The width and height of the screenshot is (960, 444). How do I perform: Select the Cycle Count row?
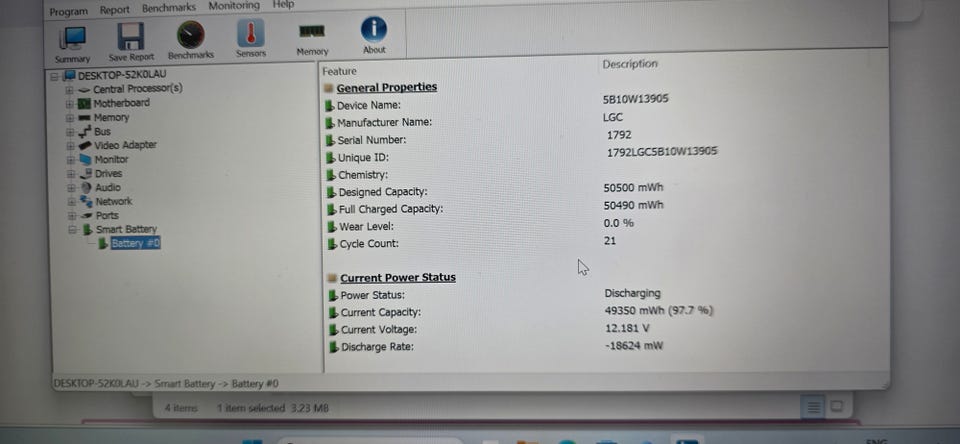coord(606,243)
